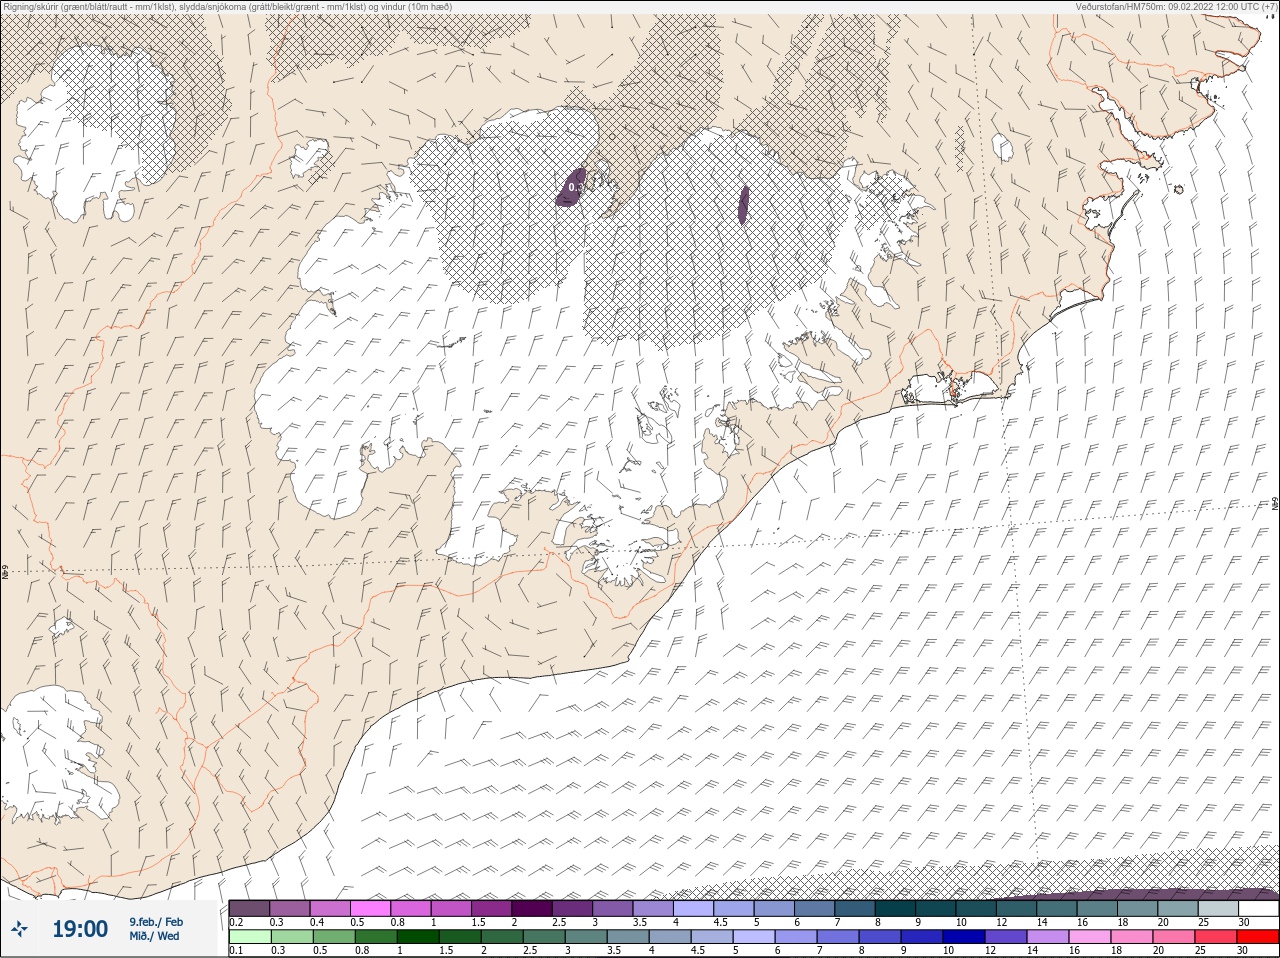Select the dark mauve 0.2 snow legend swatch

click(249, 908)
